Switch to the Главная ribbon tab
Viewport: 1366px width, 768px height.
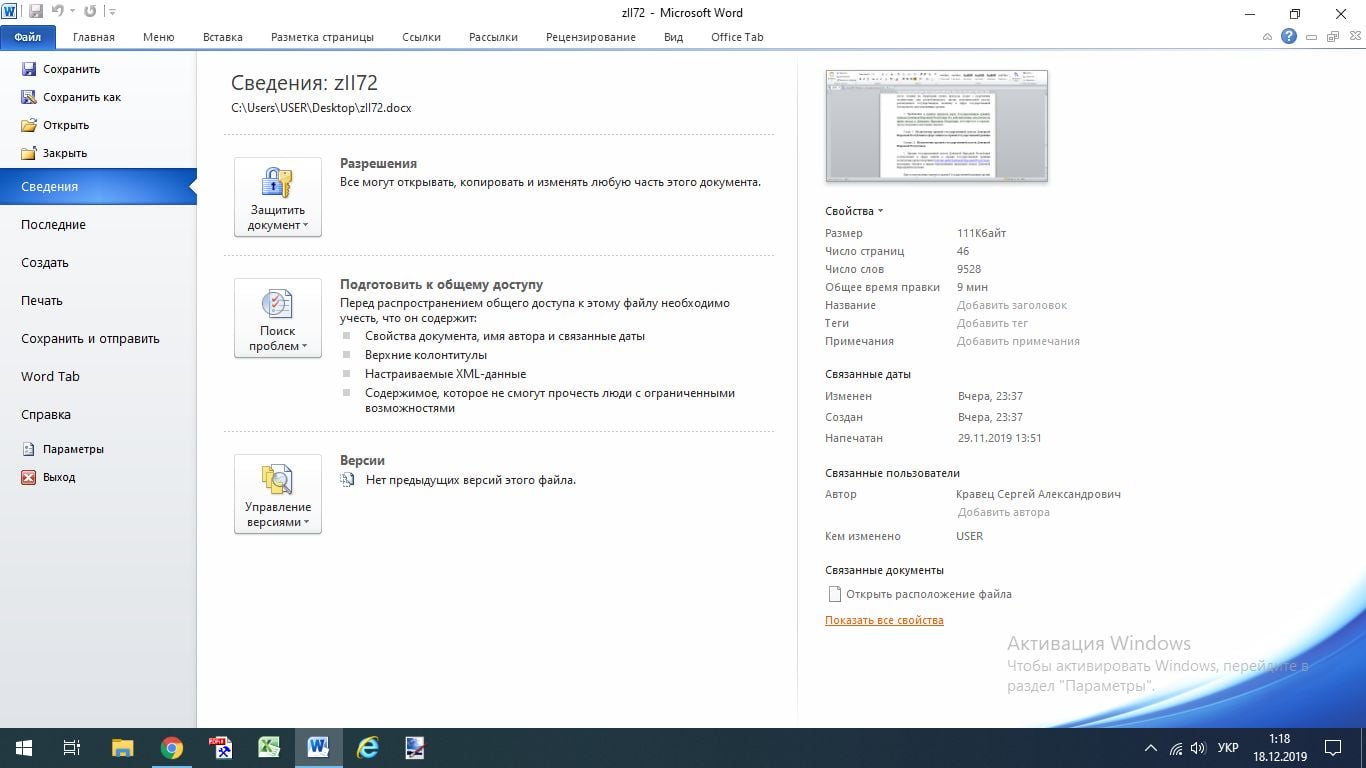click(93, 37)
